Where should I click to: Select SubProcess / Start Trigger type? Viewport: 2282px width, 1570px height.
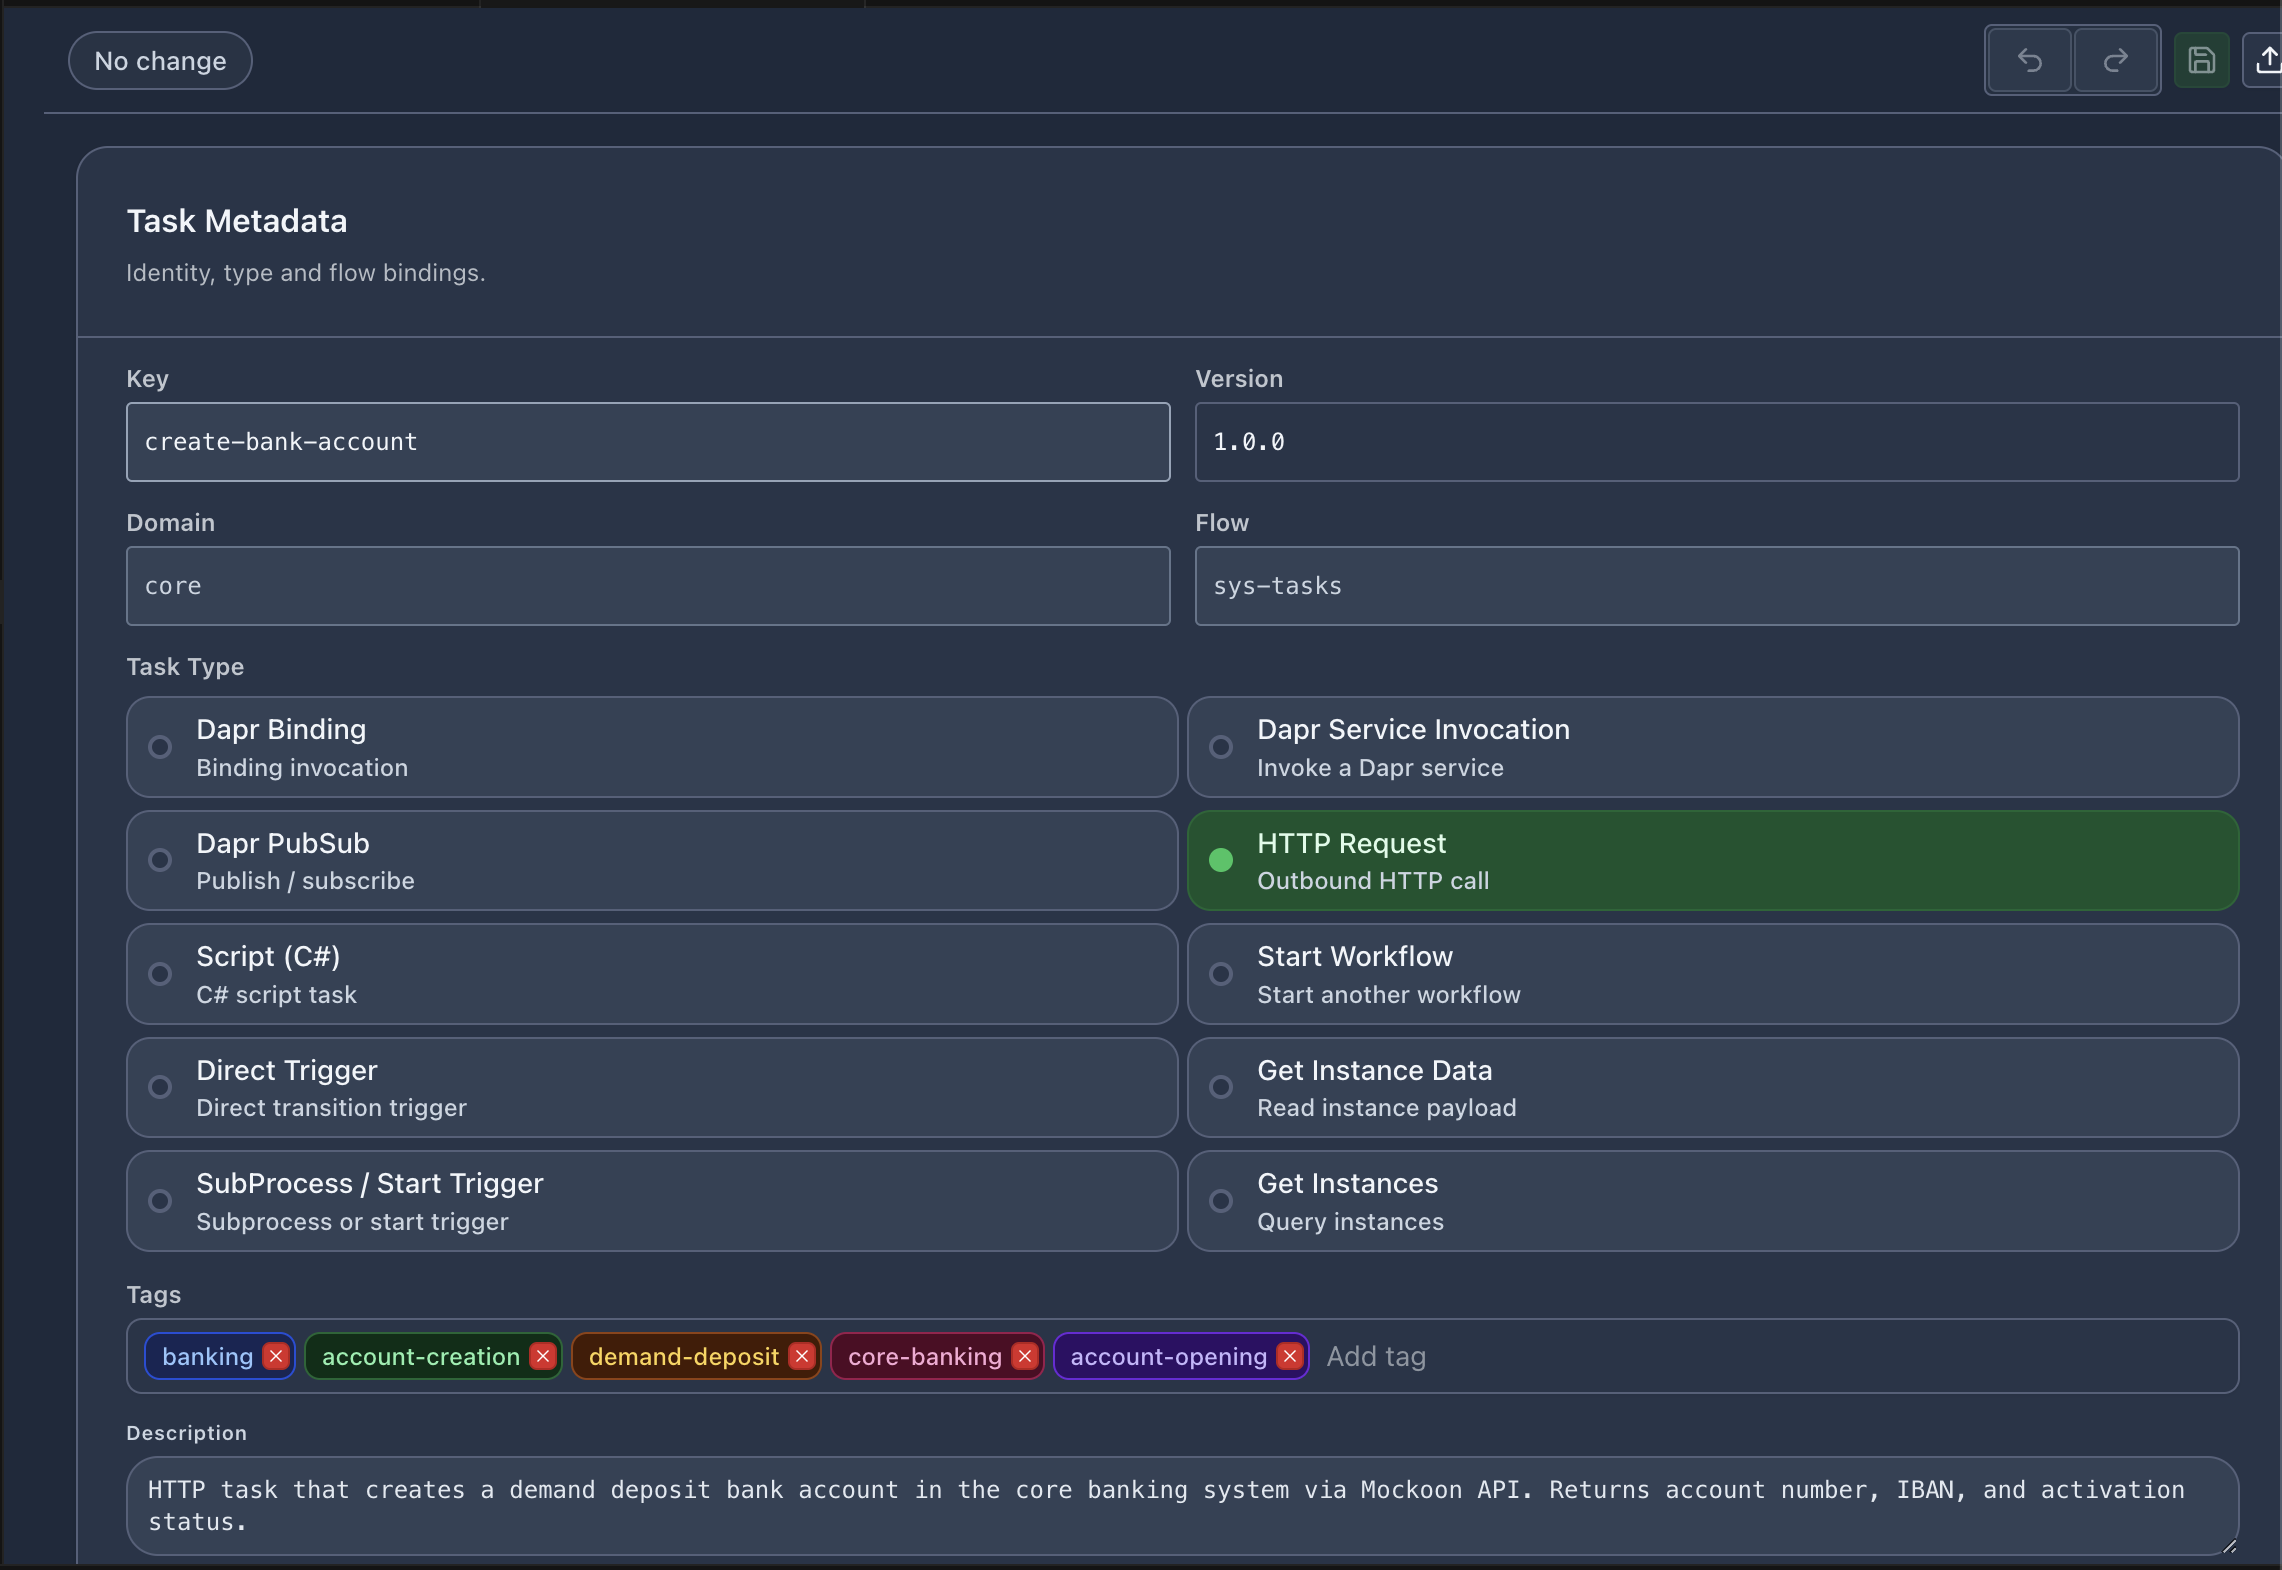point(652,1201)
